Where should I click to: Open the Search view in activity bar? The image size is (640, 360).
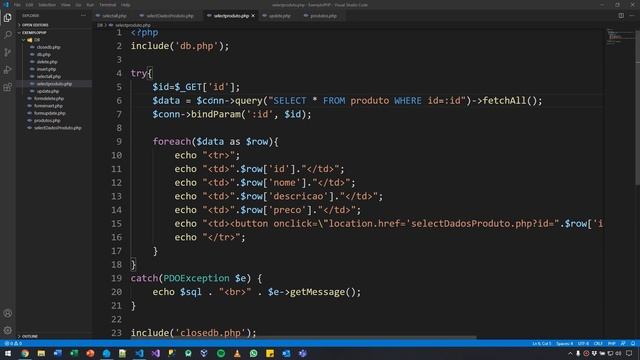pyautogui.click(x=8, y=35)
